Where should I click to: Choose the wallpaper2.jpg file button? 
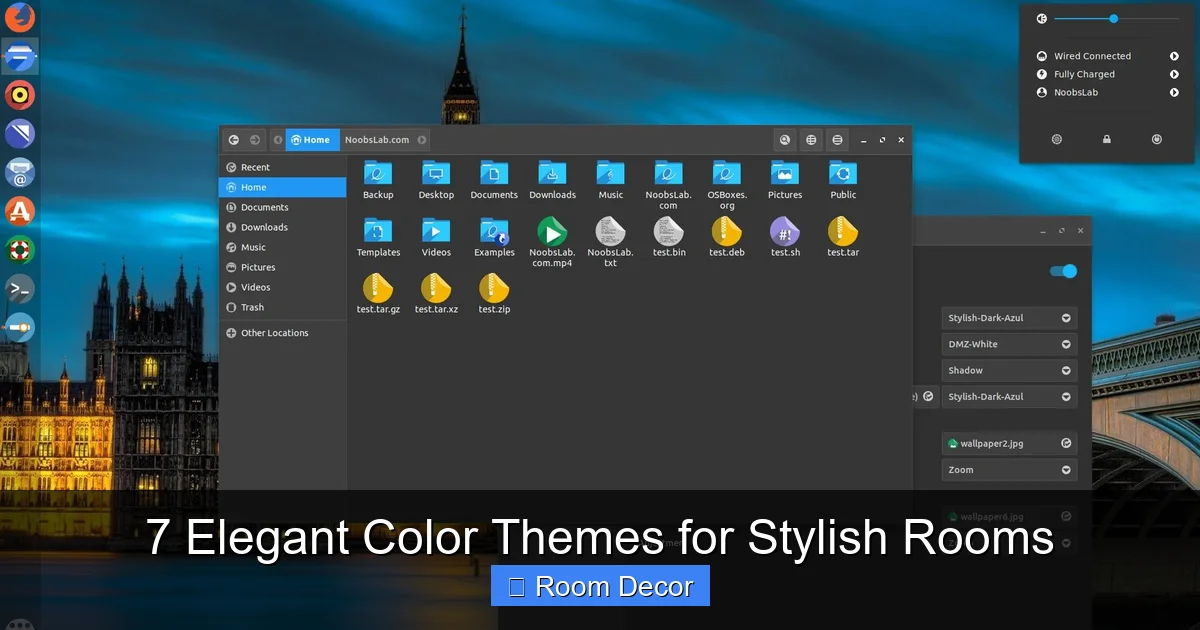[1009, 443]
